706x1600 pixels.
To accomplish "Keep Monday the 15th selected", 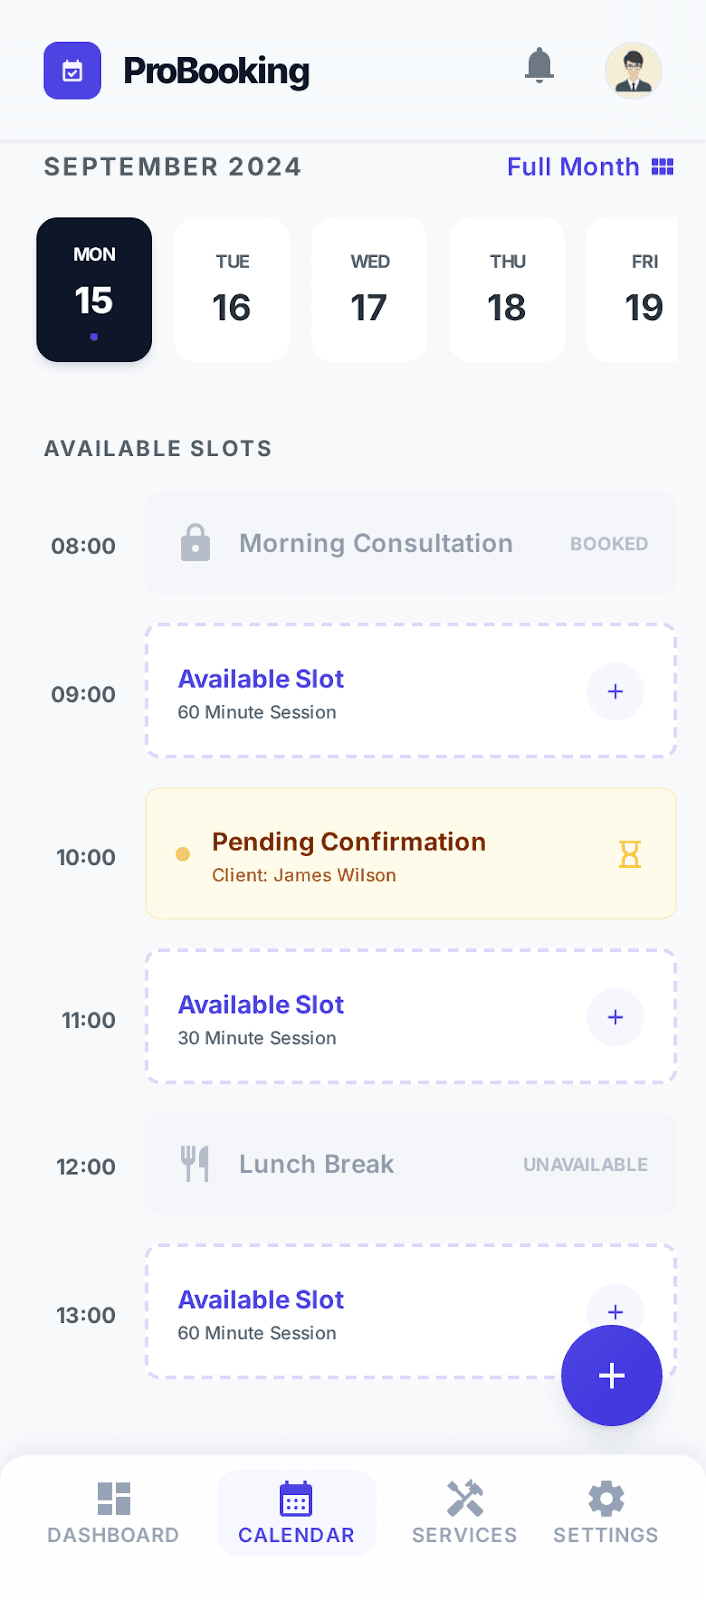I will (94, 289).
